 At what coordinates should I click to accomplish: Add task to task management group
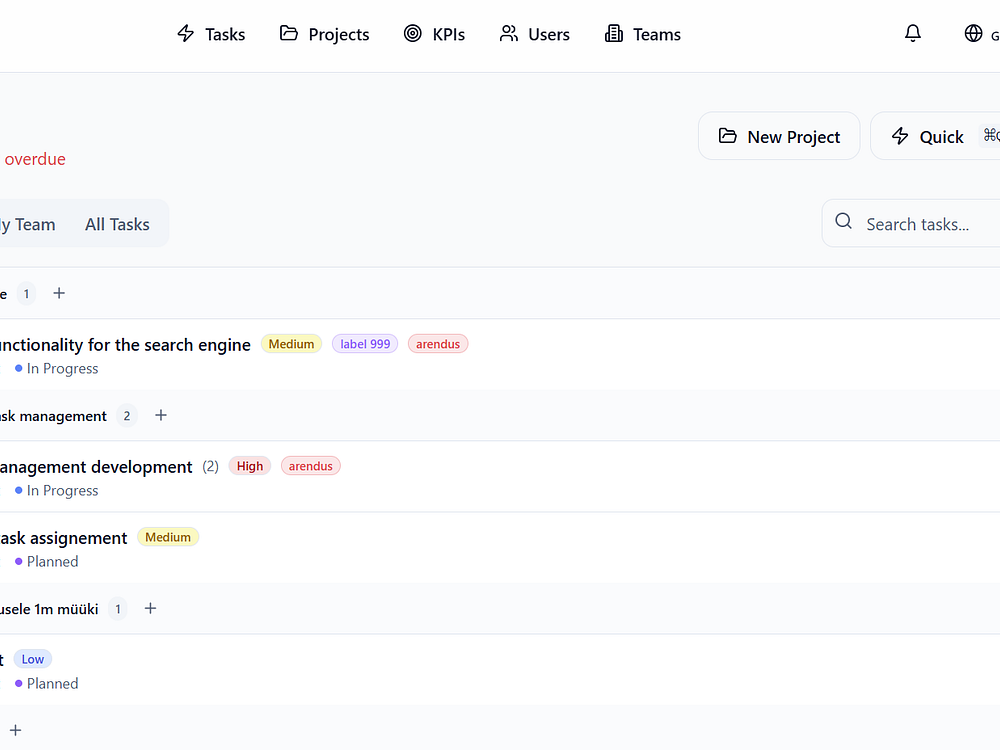click(161, 415)
